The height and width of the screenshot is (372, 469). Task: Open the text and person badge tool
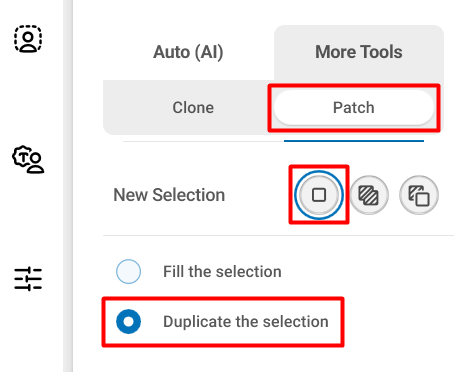click(28, 159)
